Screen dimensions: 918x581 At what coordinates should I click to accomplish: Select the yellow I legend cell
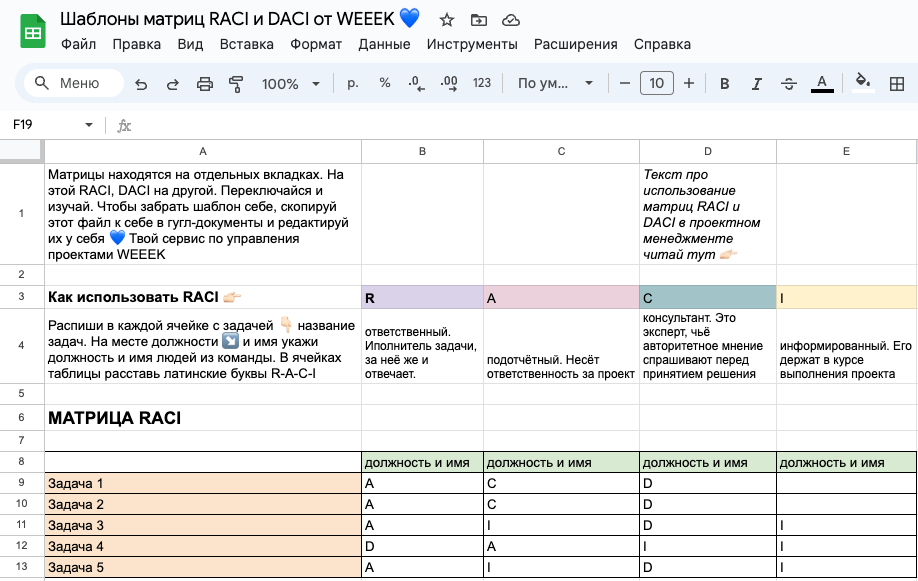coord(847,298)
